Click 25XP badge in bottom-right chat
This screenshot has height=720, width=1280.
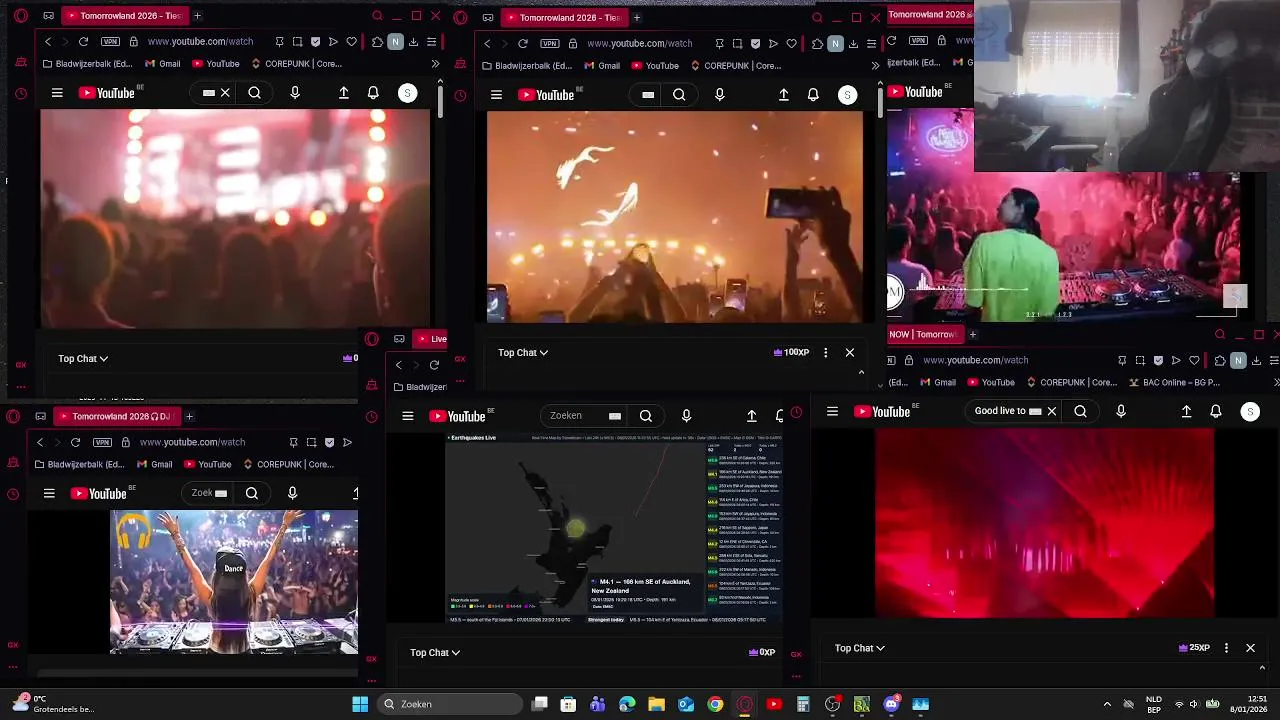tap(1194, 648)
